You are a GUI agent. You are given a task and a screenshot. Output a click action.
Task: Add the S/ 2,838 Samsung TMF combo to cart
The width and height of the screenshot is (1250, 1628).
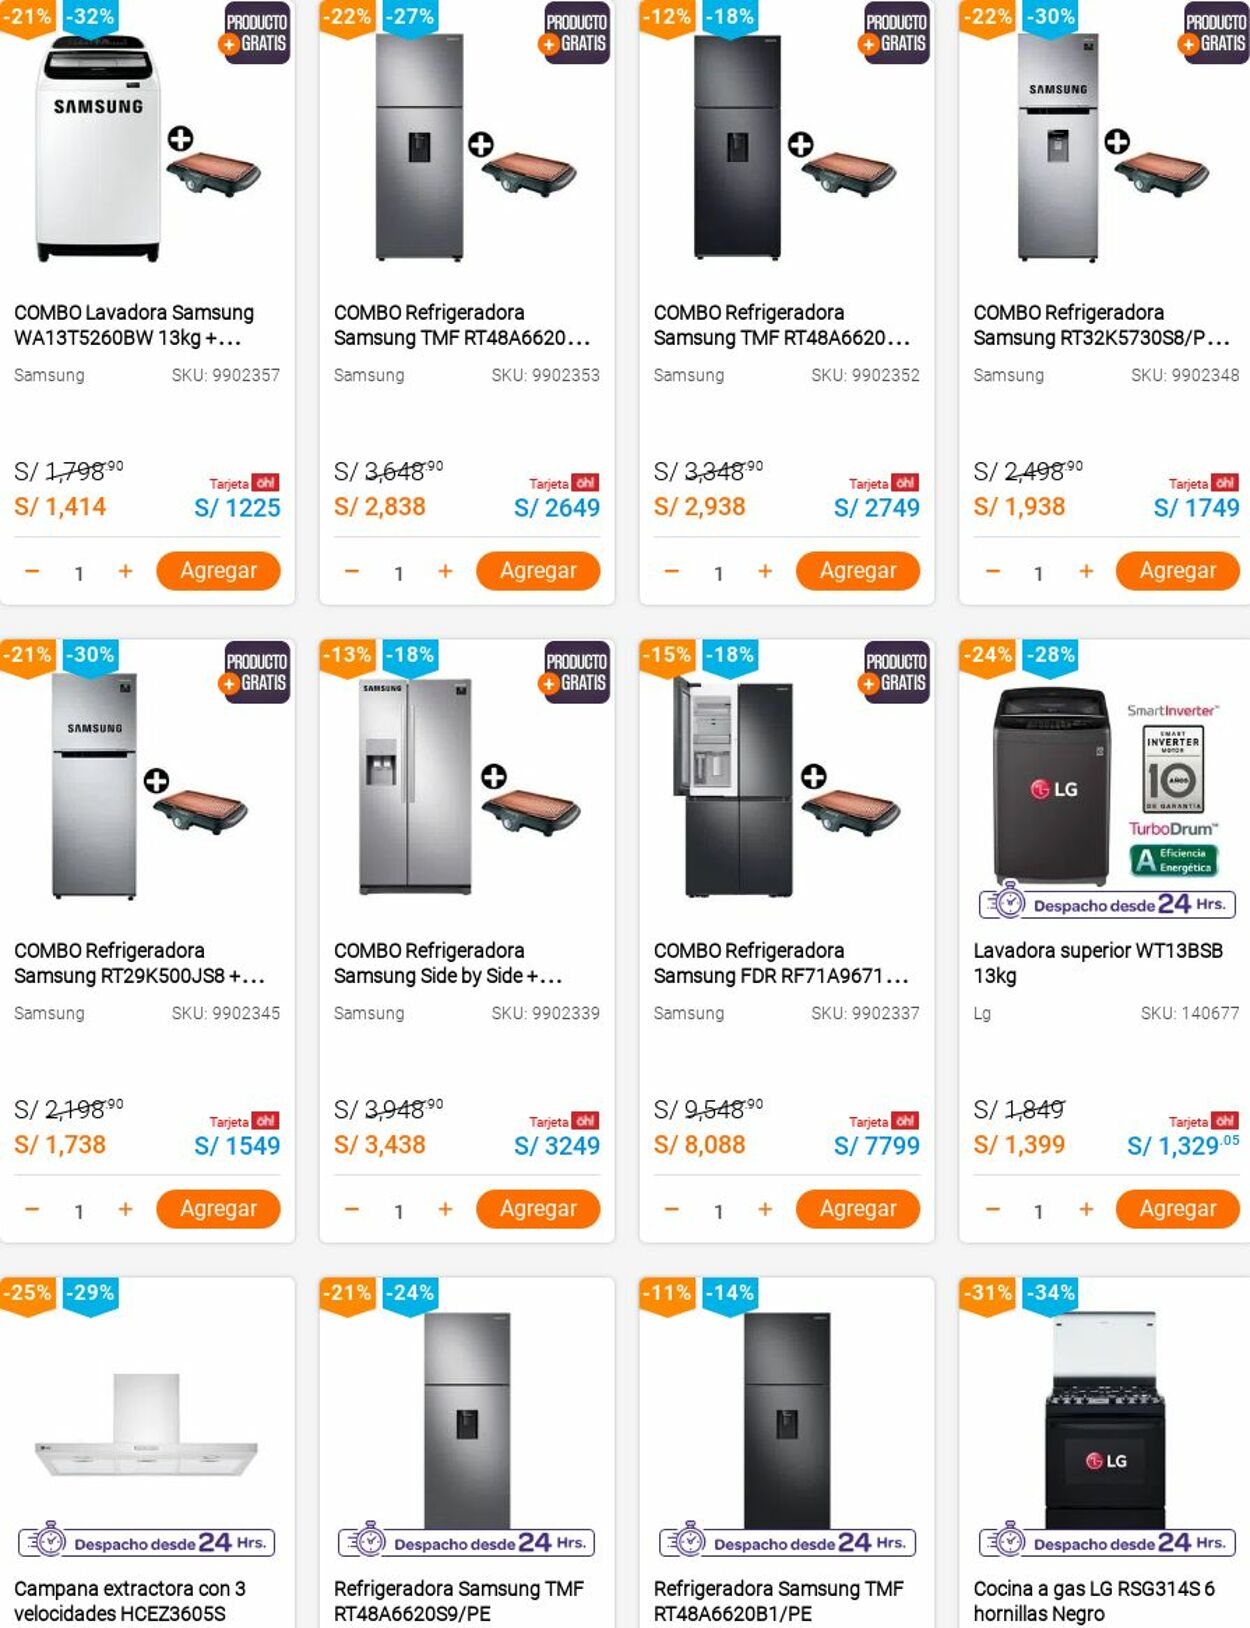click(x=538, y=571)
